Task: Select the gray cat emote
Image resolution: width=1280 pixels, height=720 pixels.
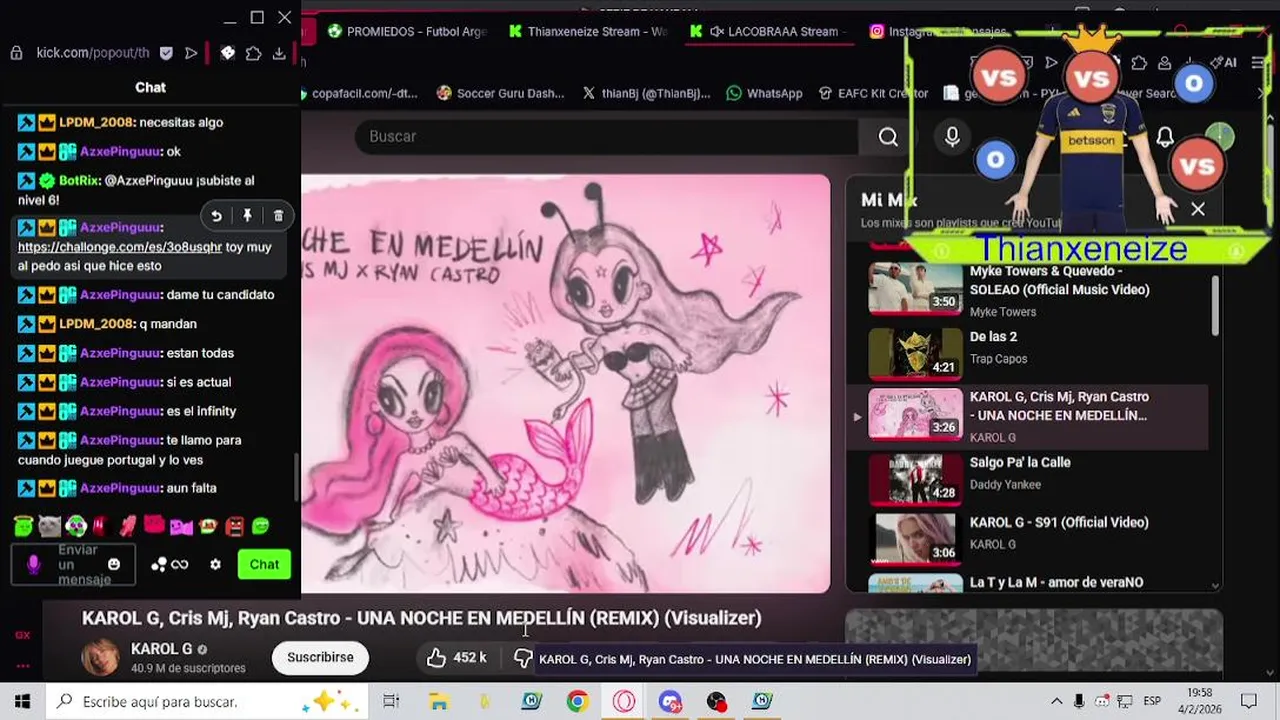Action: click(x=49, y=525)
